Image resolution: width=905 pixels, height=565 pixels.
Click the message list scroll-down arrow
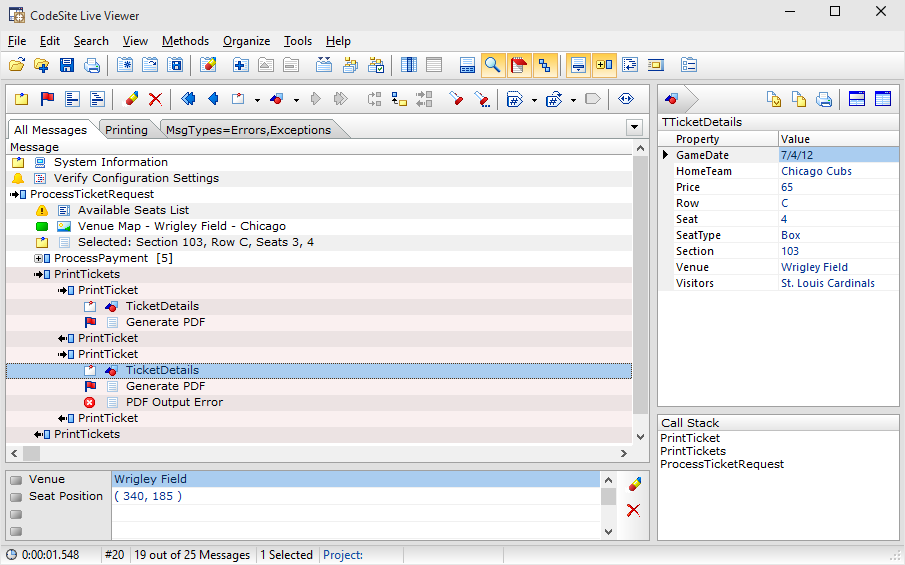(640, 437)
